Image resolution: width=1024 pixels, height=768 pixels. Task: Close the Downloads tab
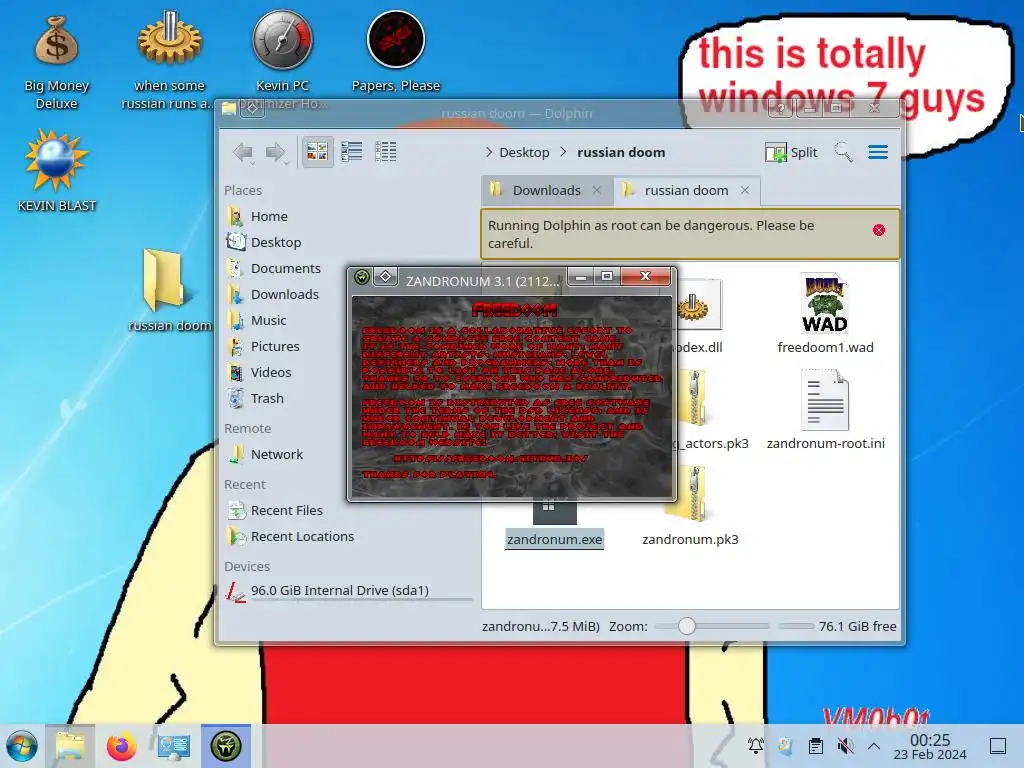coord(596,190)
